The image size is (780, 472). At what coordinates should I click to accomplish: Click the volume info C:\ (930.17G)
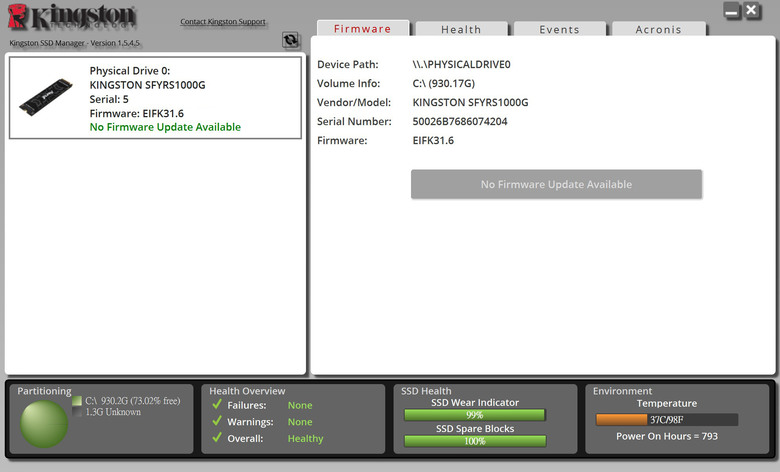tap(443, 83)
